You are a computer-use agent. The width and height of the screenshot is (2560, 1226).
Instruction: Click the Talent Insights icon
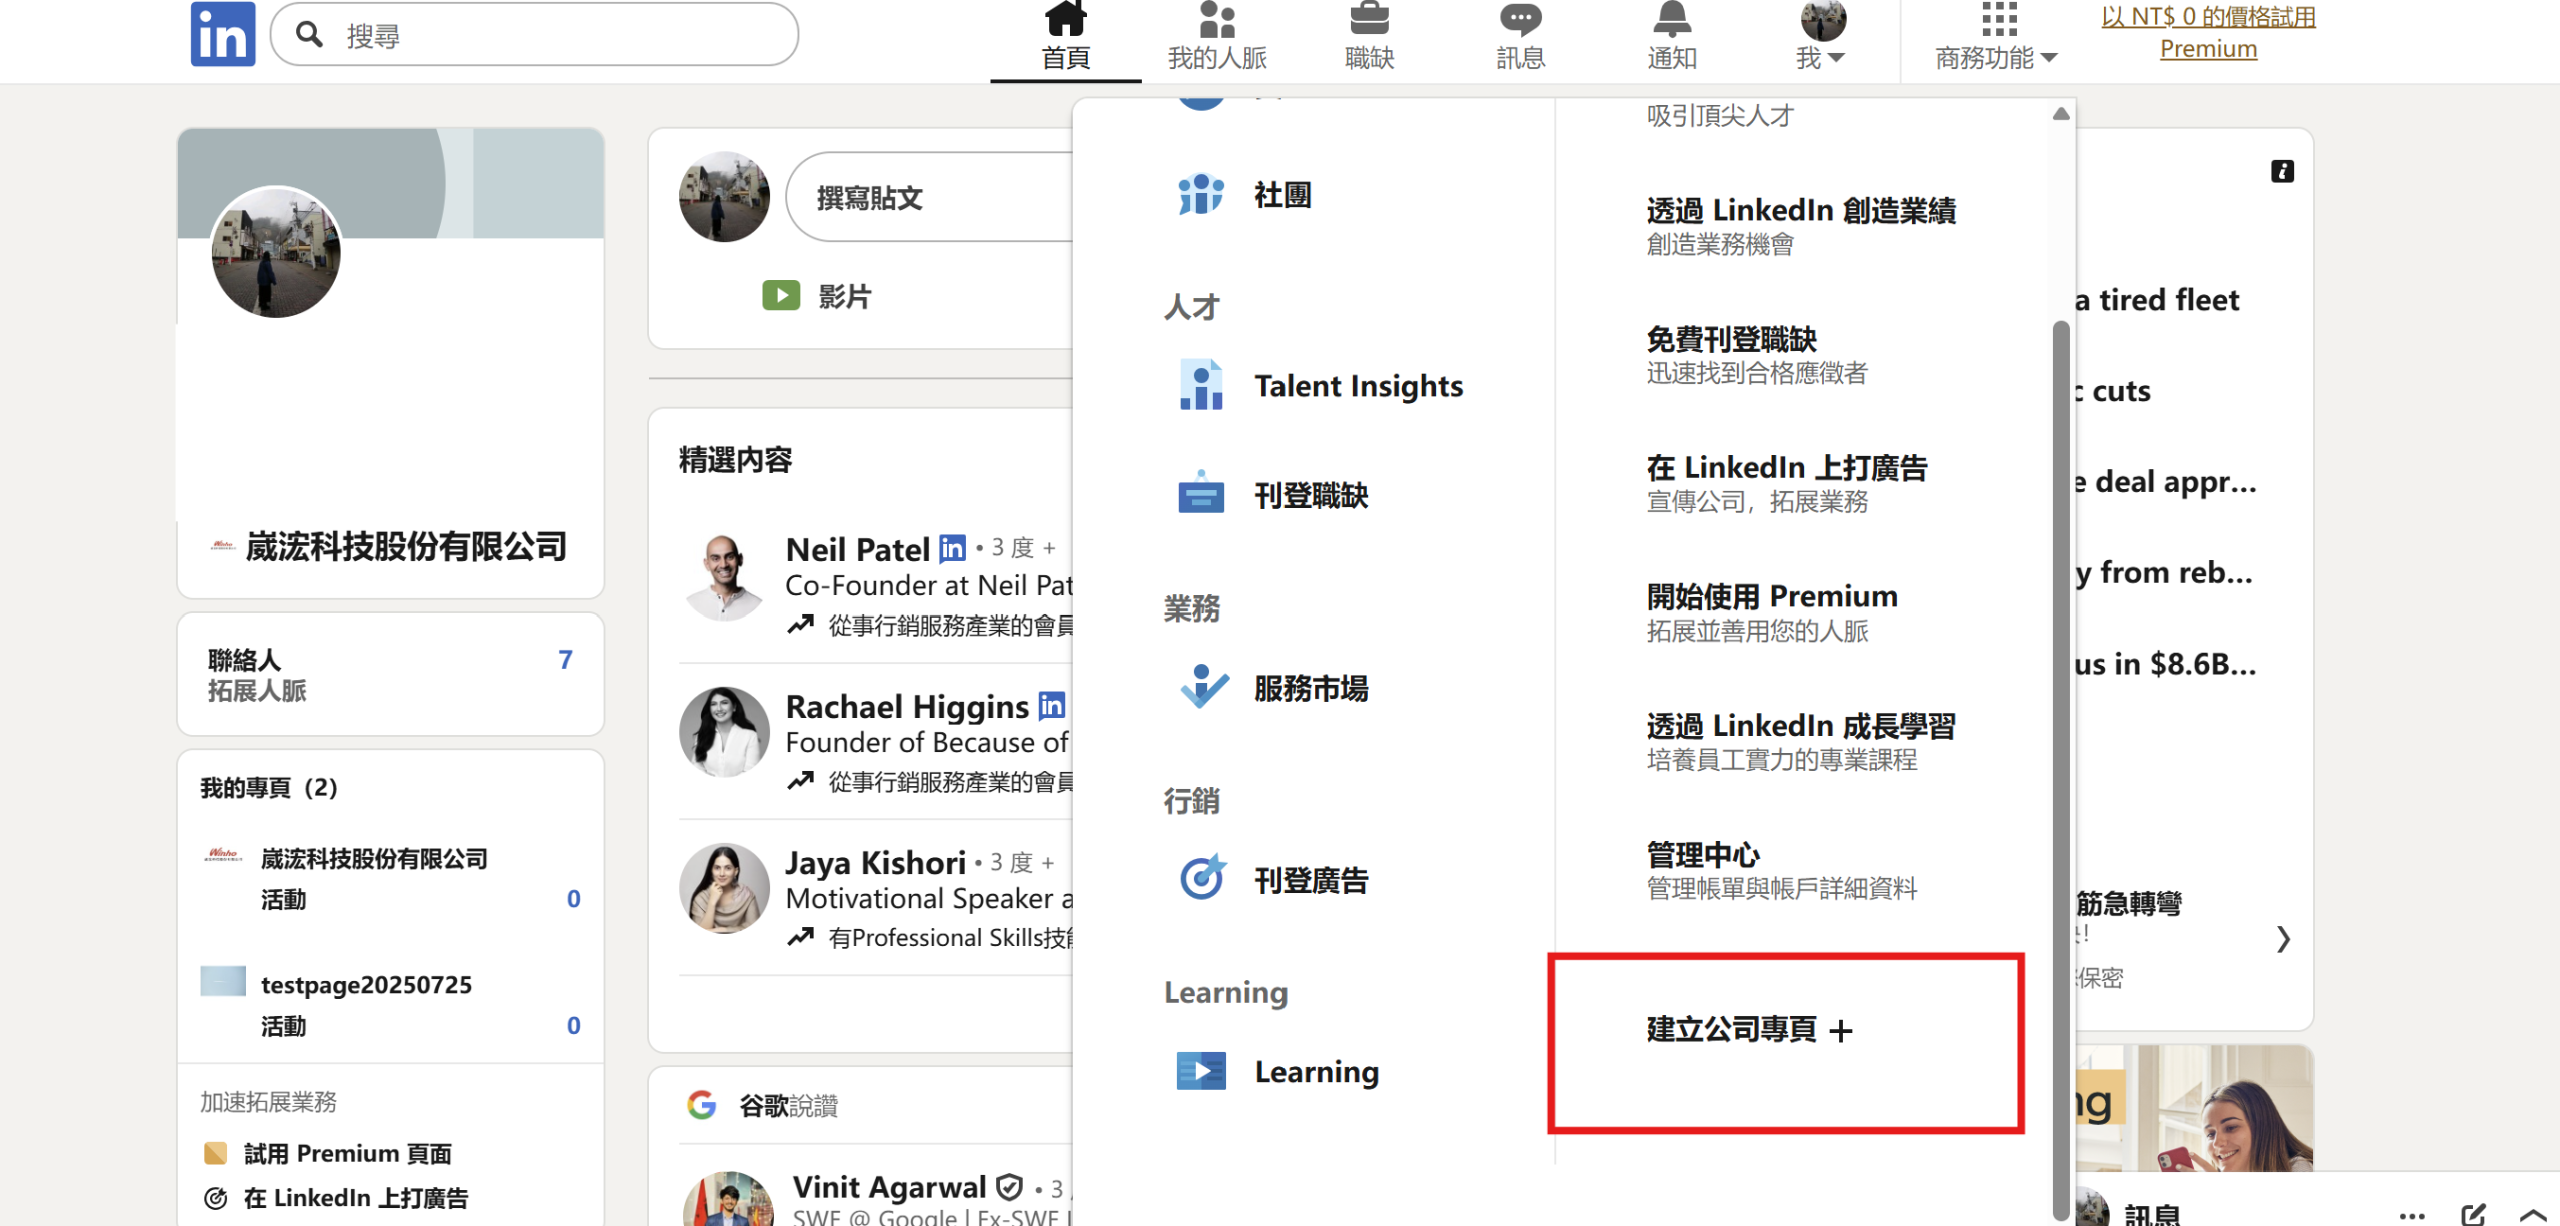point(1201,385)
